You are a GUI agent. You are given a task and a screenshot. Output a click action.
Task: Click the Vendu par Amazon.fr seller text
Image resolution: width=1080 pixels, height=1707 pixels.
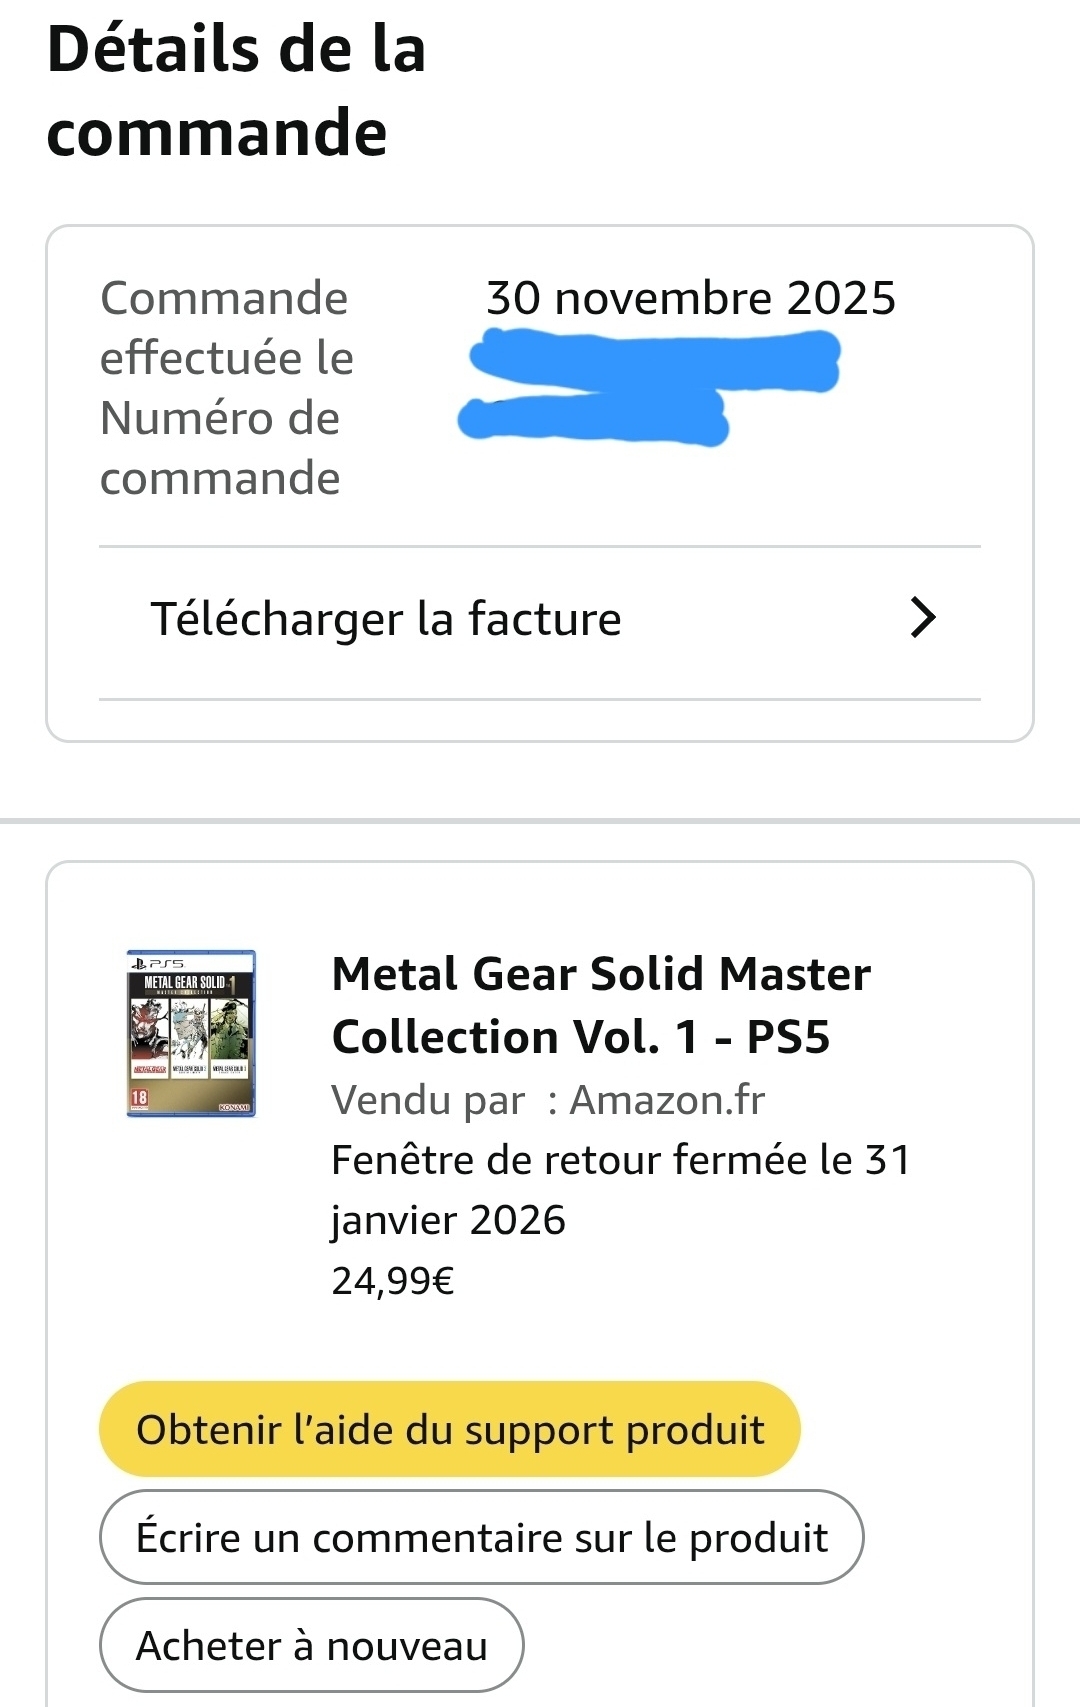coord(547,1100)
